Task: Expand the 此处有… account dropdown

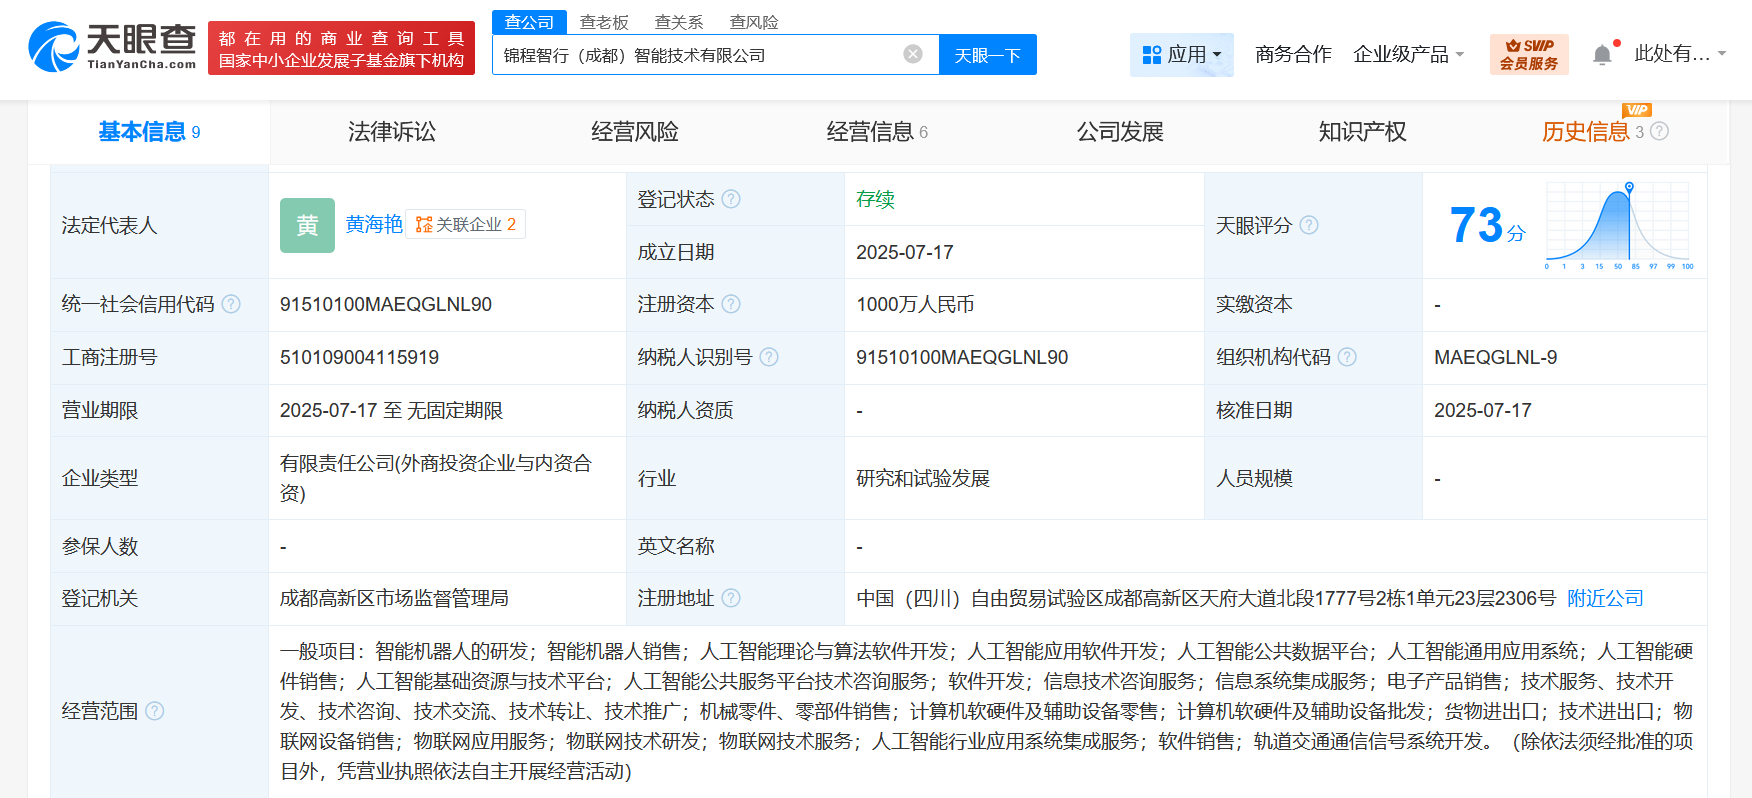Action: click(1680, 54)
